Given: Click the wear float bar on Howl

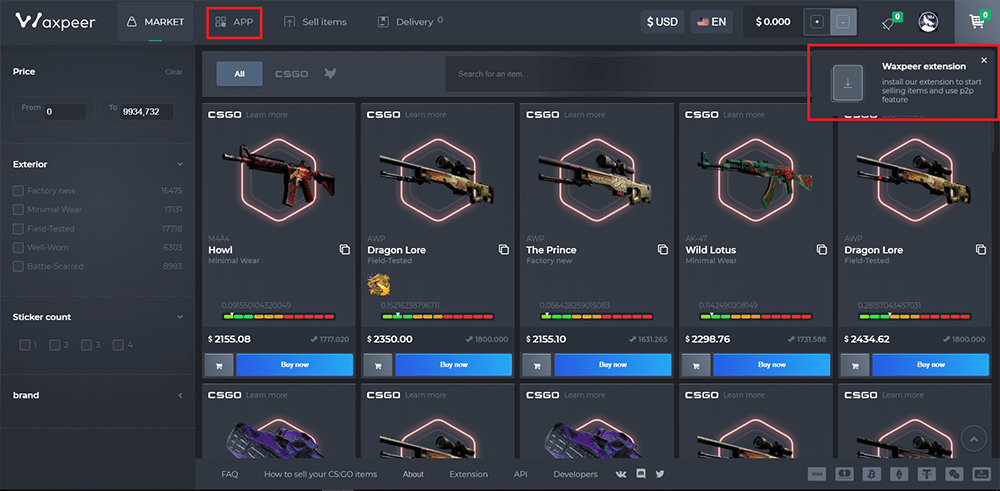Looking at the screenshot, I should pyautogui.click(x=279, y=317).
